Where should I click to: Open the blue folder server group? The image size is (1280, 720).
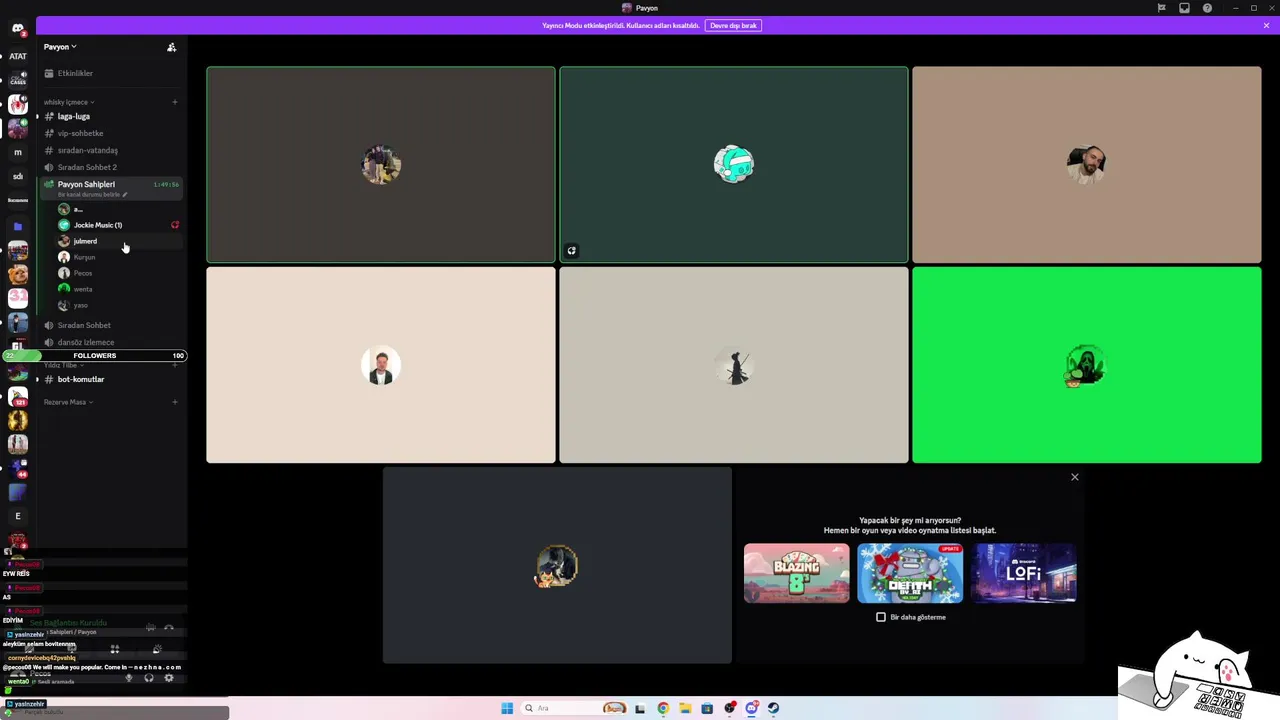pos(17,226)
